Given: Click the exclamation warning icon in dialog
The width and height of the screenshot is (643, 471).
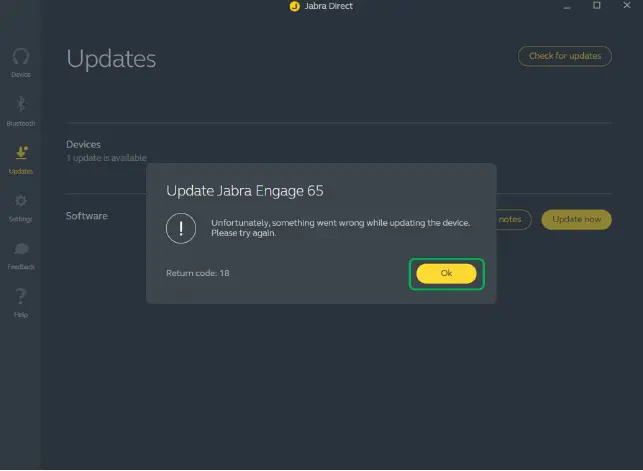Looking at the screenshot, I should [x=181, y=228].
